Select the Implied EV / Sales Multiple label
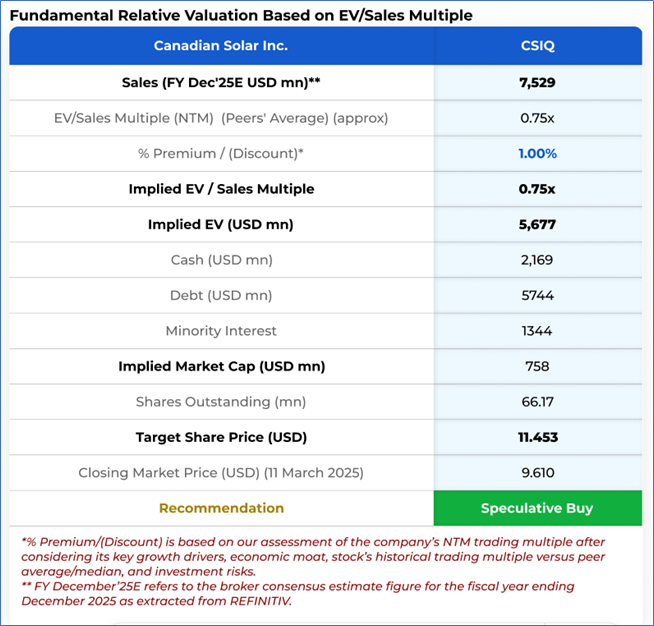The image size is (654, 626). [221, 189]
